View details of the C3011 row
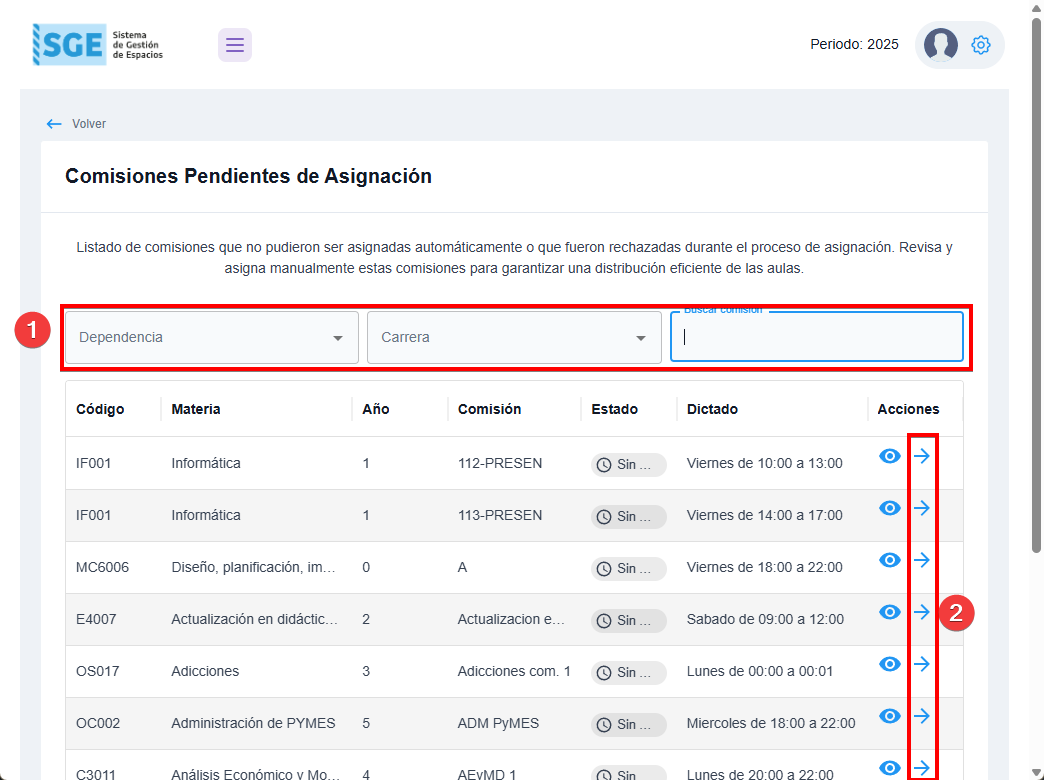Screen dimensions: 1044x780 click(x=890, y=768)
